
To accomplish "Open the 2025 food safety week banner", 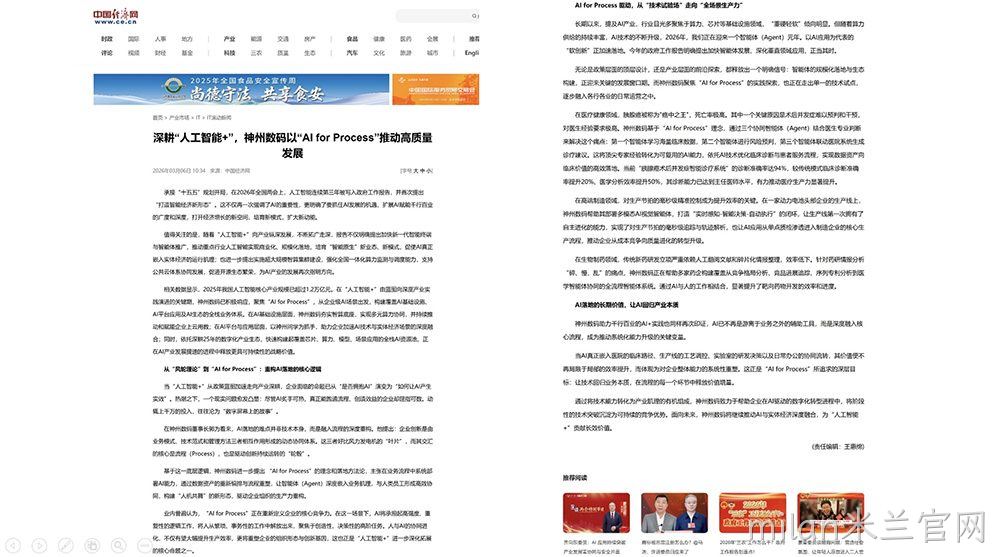I will tap(241, 89).
